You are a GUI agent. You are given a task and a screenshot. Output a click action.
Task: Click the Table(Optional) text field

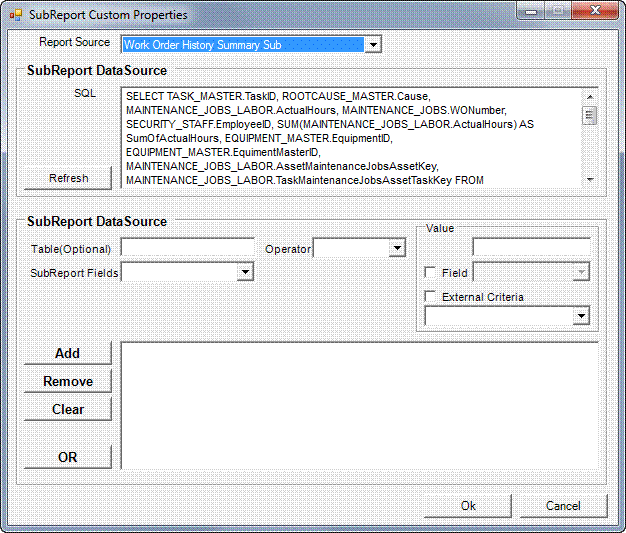[x=188, y=247]
